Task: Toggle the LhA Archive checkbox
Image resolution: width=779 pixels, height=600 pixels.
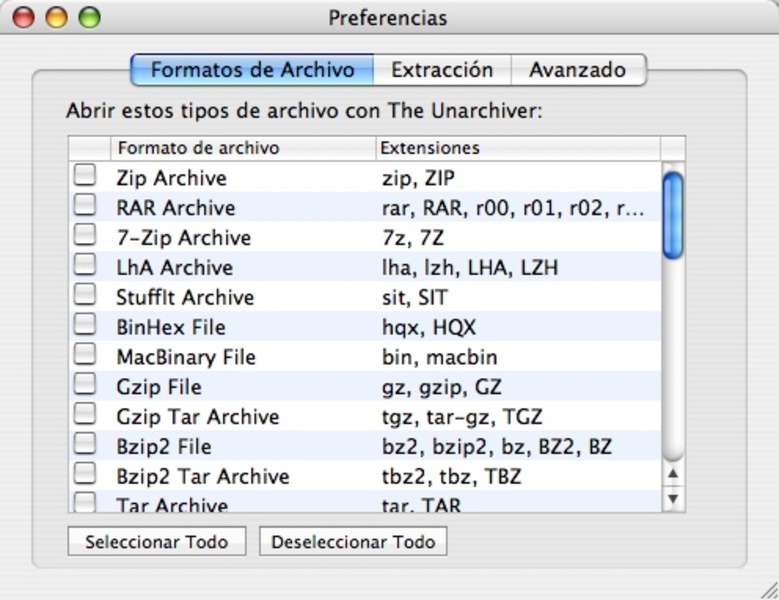Action: pyautogui.click(x=86, y=266)
